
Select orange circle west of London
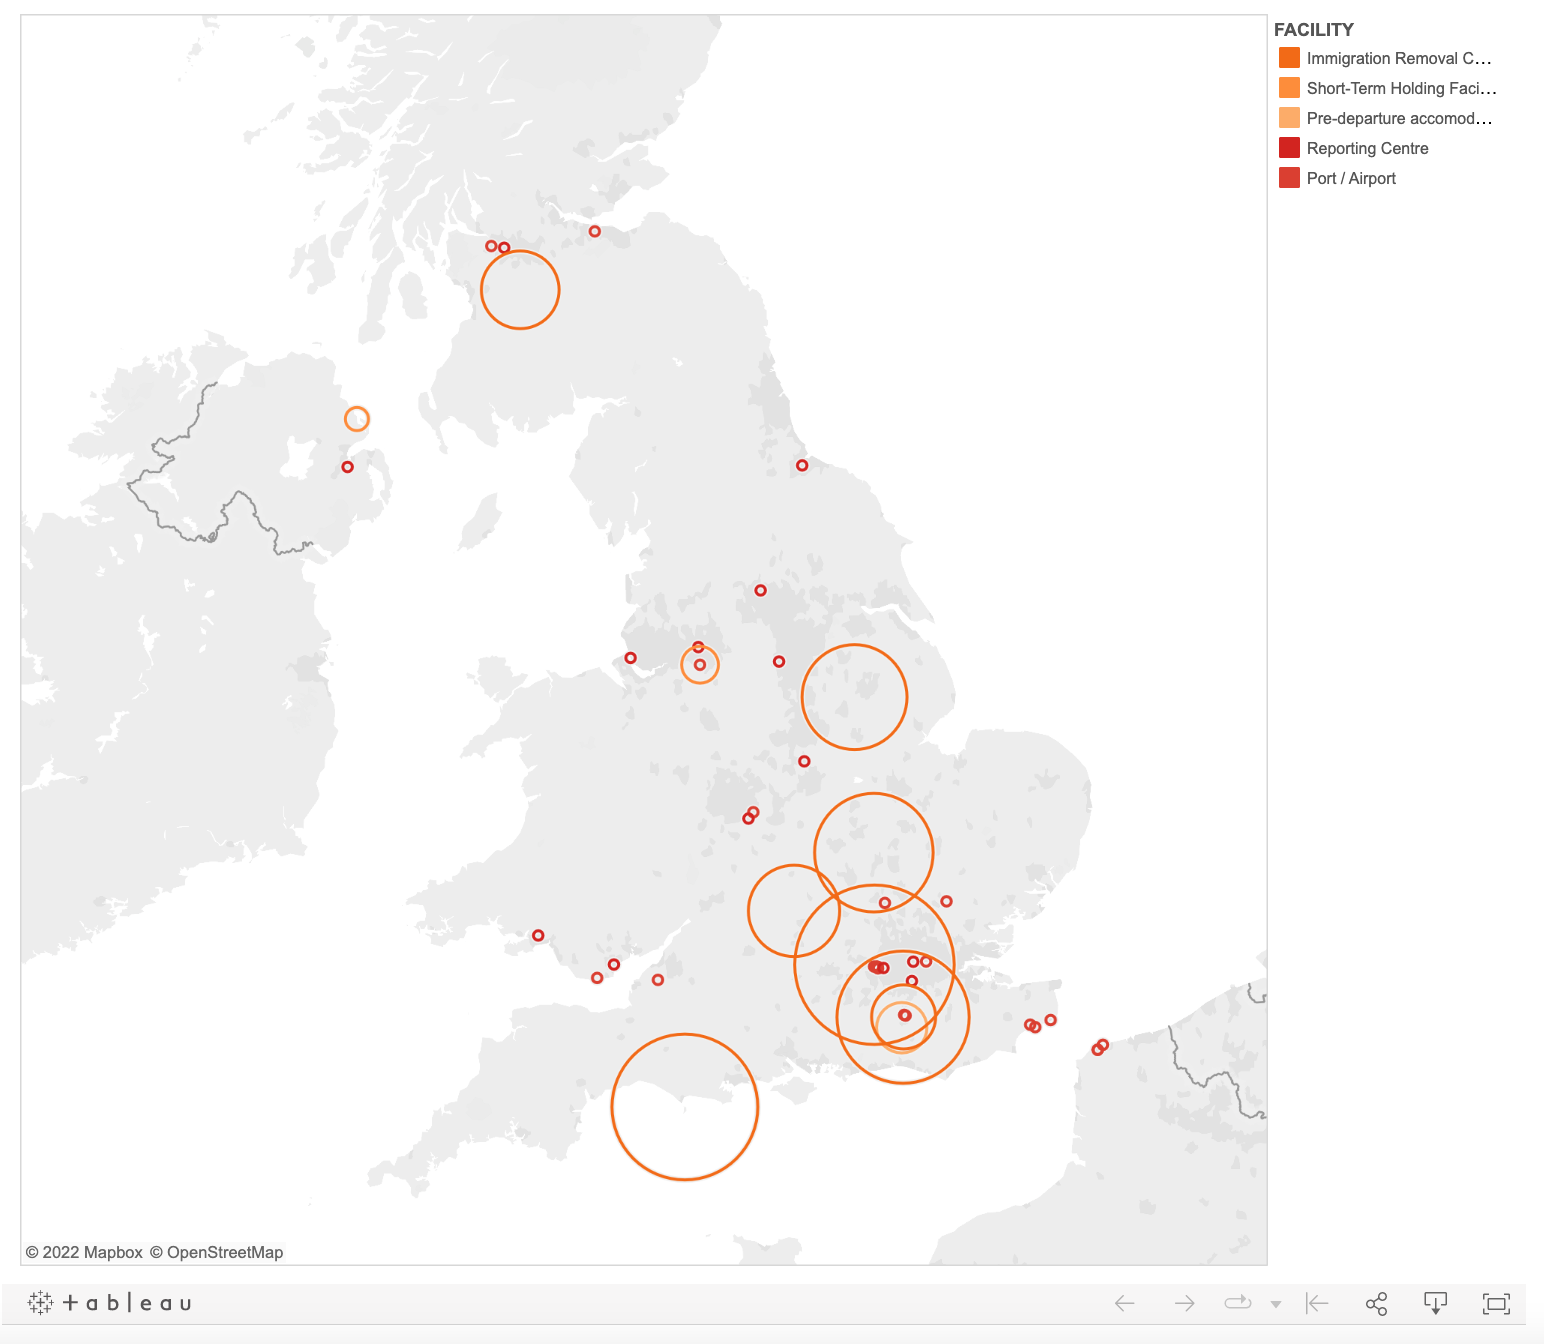[794, 911]
